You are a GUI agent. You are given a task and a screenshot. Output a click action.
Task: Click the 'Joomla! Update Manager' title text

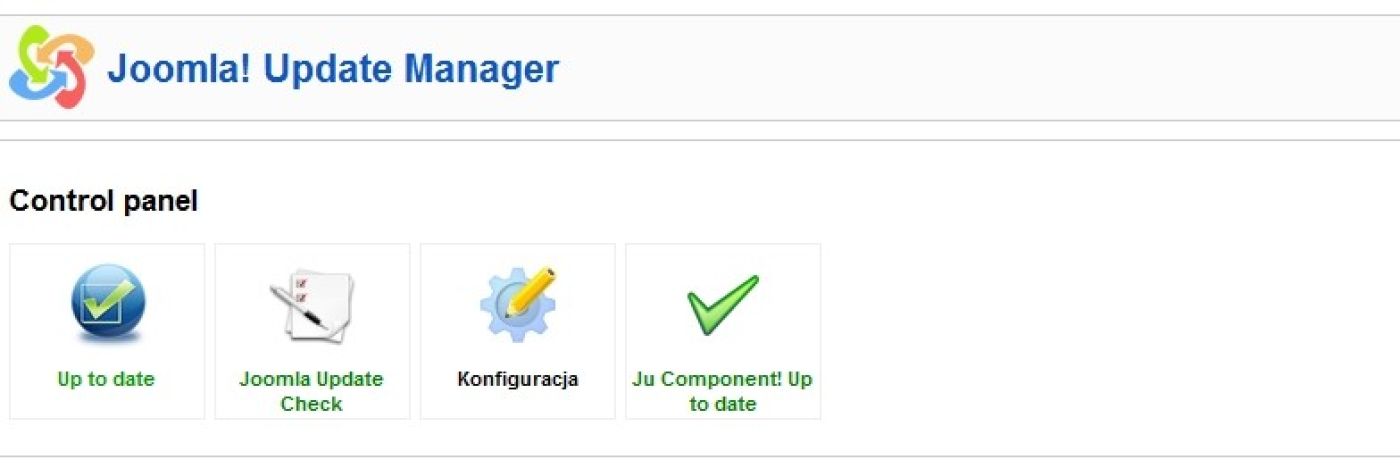click(332, 69)
